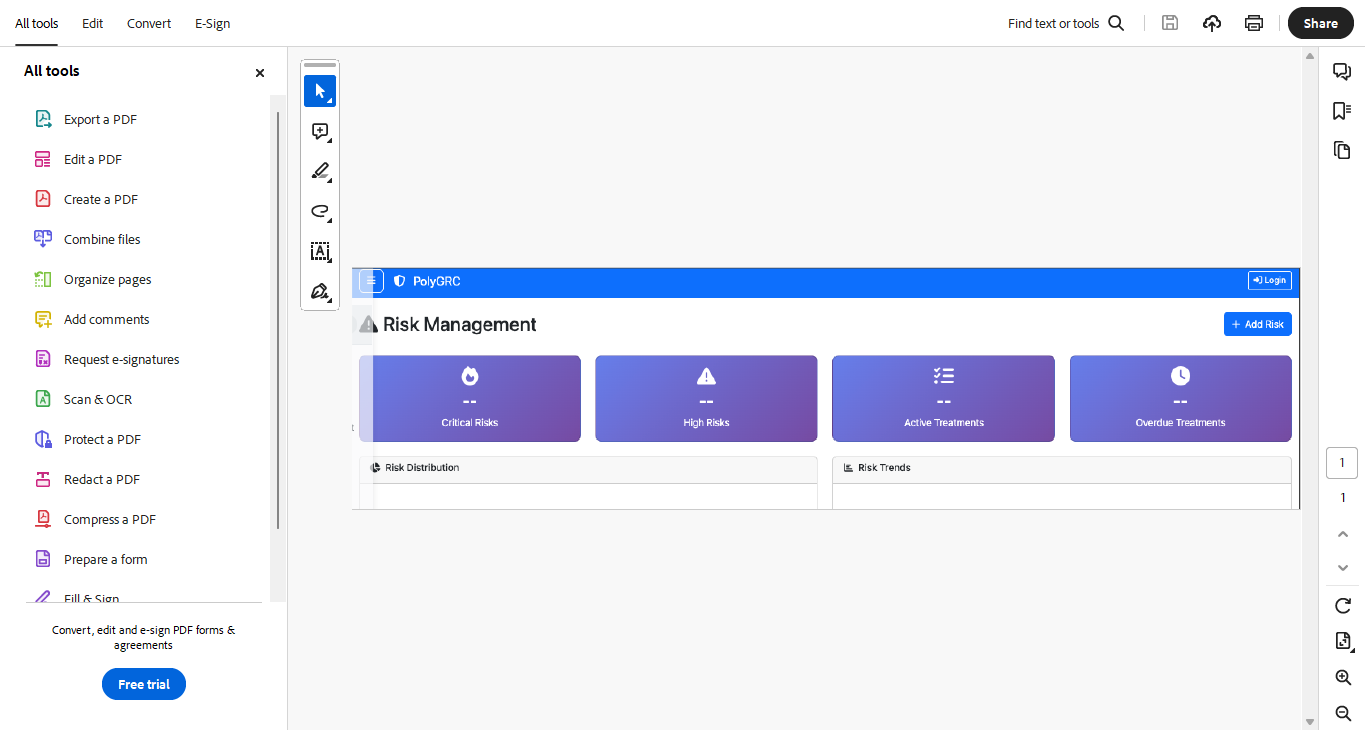Click the Share button
The image size is (1365, 731).
(1320, 23)
